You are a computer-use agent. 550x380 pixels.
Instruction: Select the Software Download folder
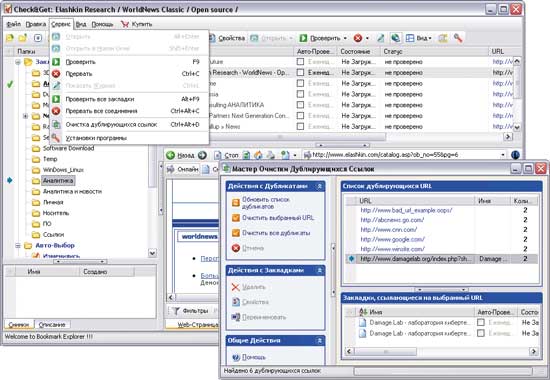click(x=68, y=148)
